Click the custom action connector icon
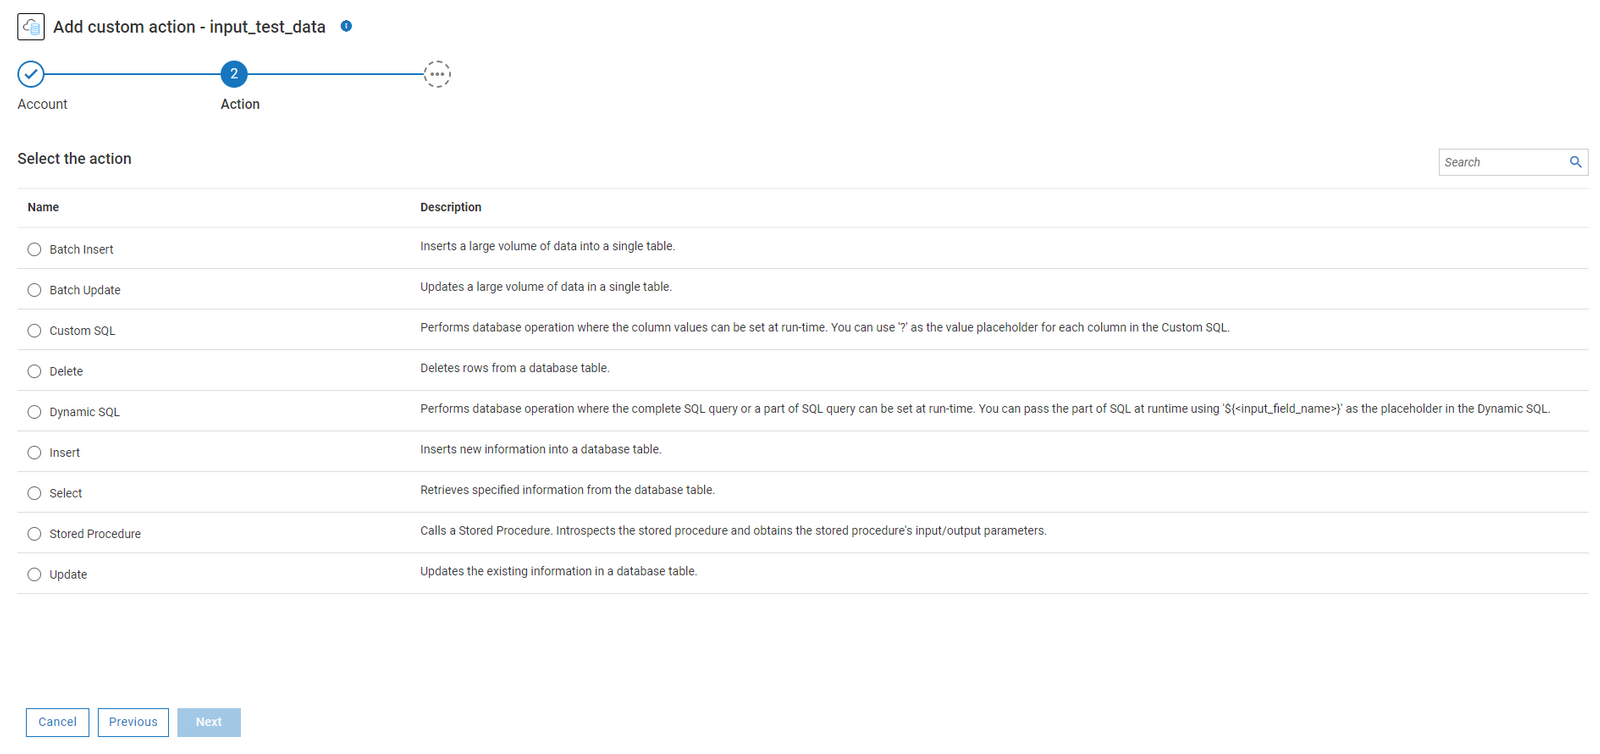 (31, 27)
